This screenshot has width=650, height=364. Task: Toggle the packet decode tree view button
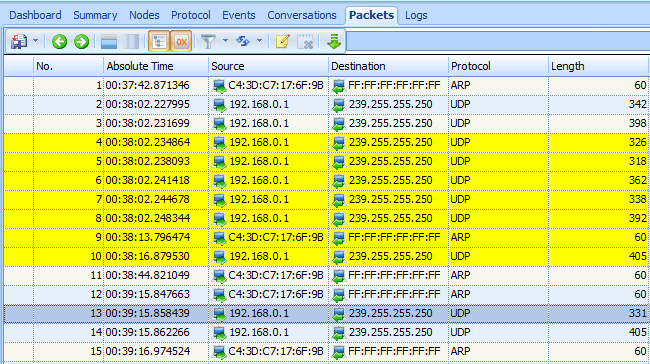pos(159,41)
